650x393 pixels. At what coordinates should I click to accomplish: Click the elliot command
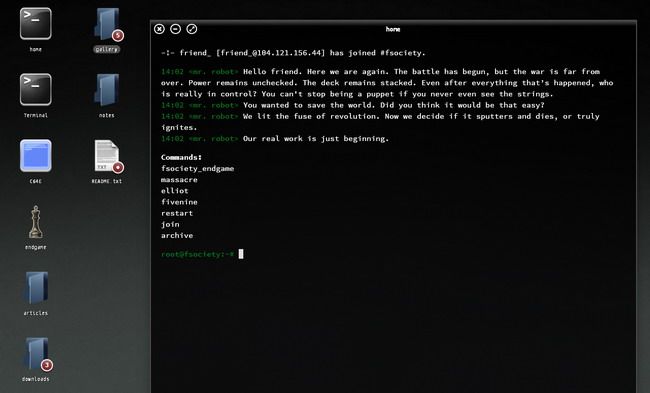pos(175,191)
